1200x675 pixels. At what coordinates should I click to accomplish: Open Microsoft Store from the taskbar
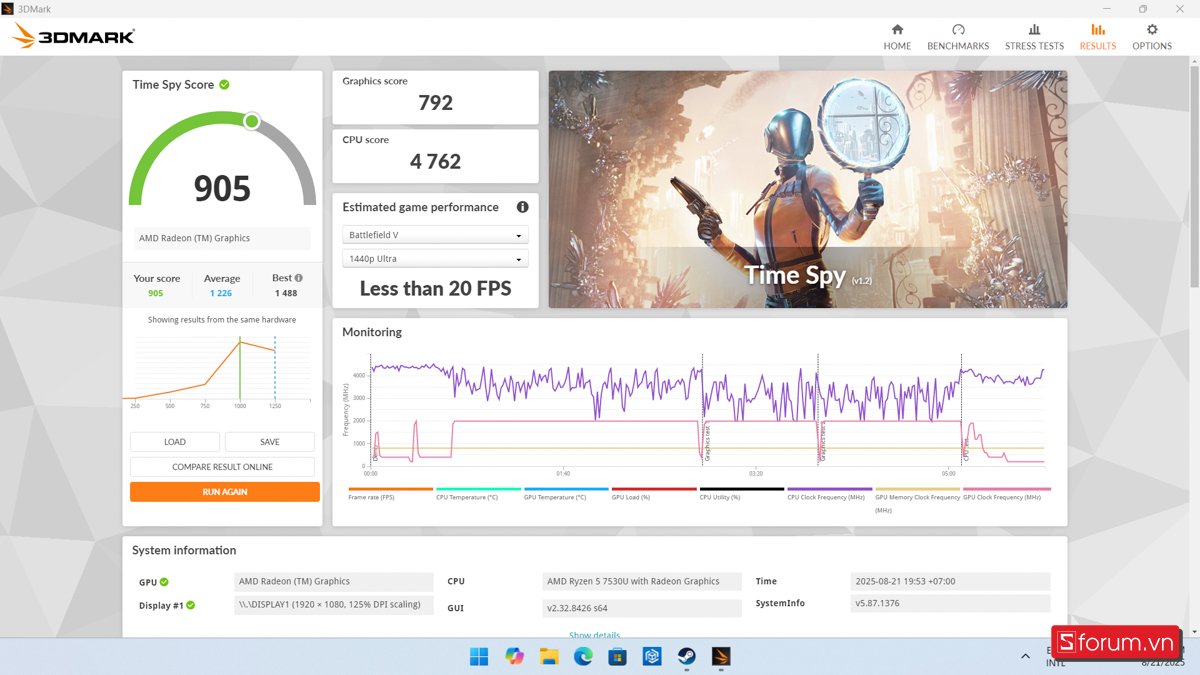click(x=617, y=656)
